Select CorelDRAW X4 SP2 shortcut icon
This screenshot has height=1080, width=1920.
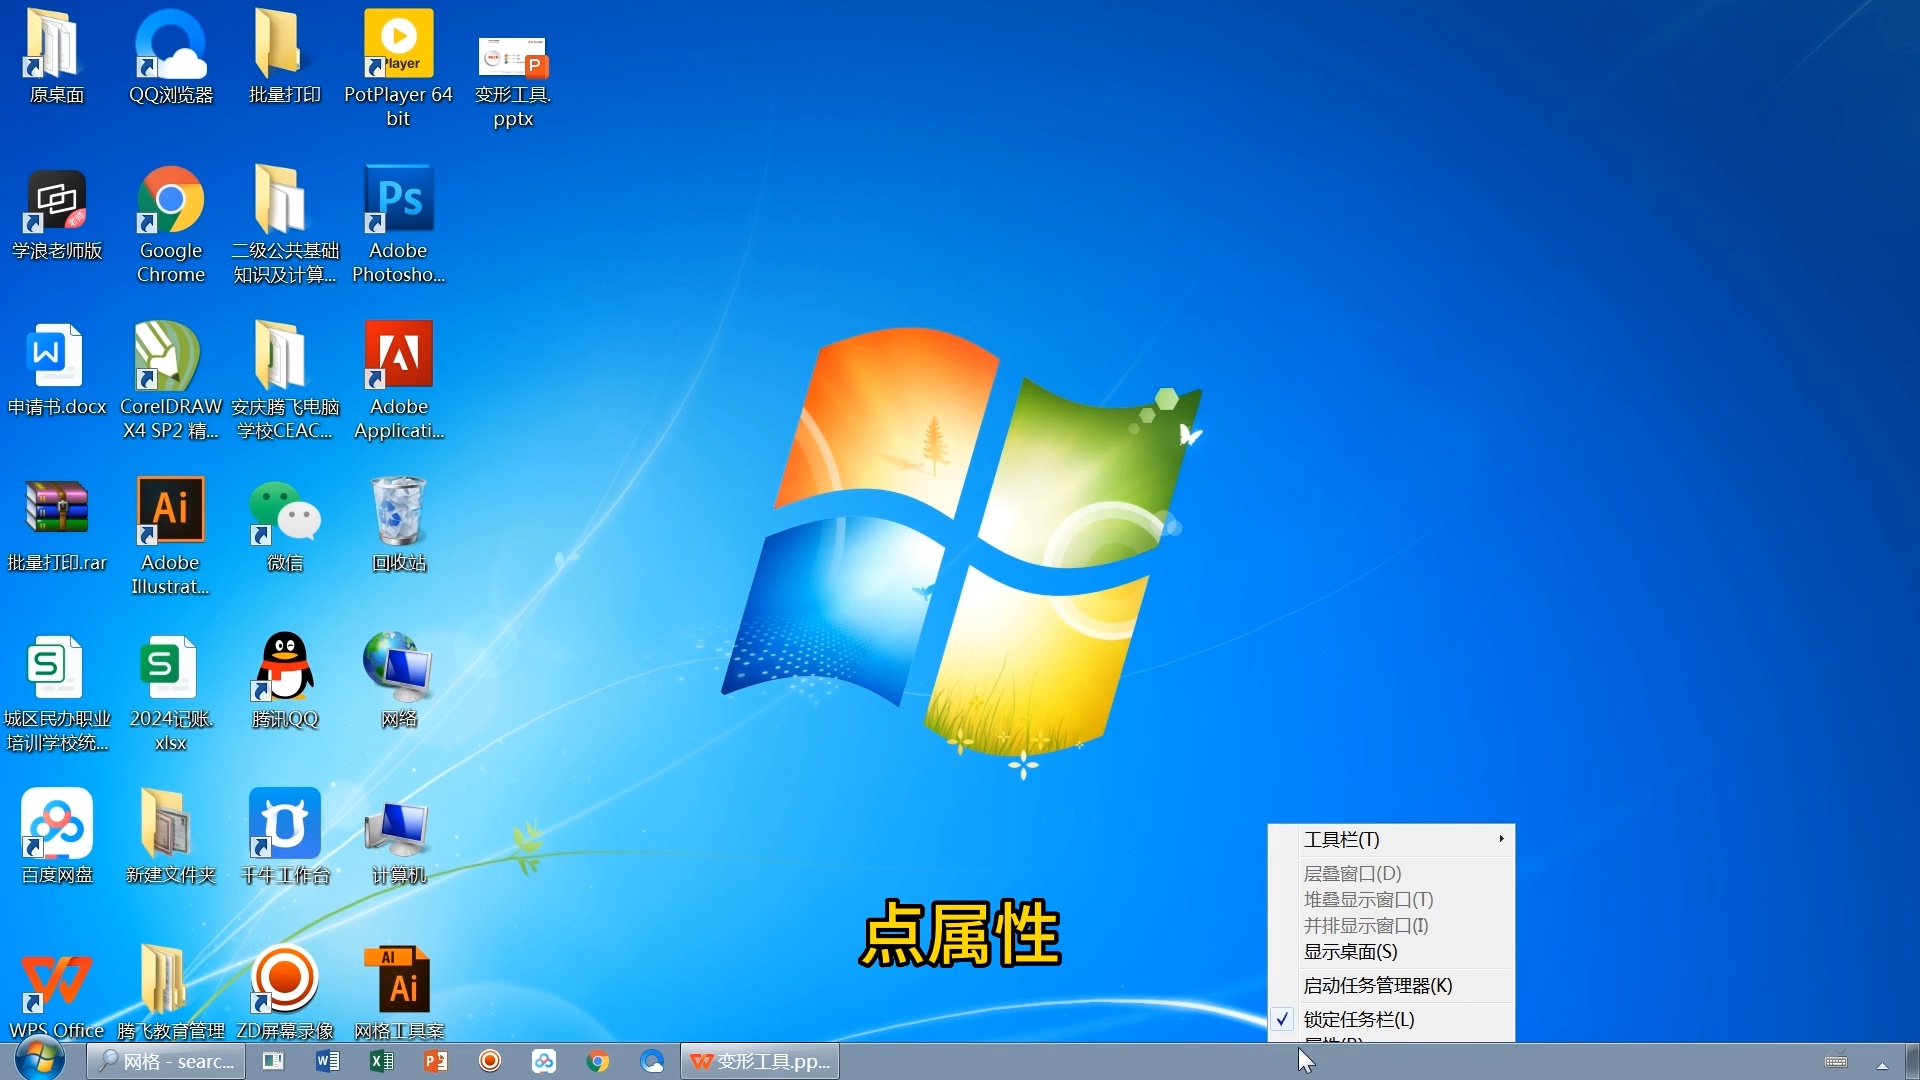pyautogui.click(x=171, y=381)
